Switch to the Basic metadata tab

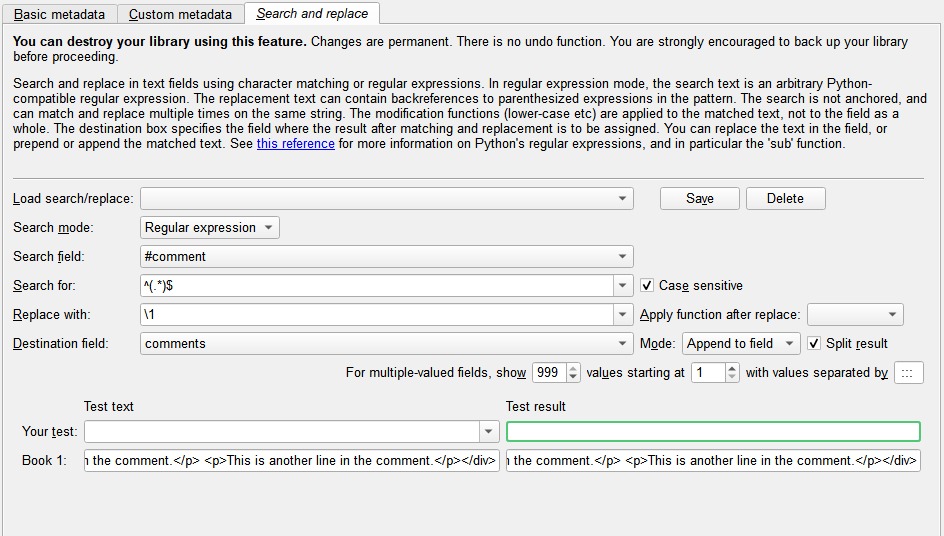tap(59, 14)
